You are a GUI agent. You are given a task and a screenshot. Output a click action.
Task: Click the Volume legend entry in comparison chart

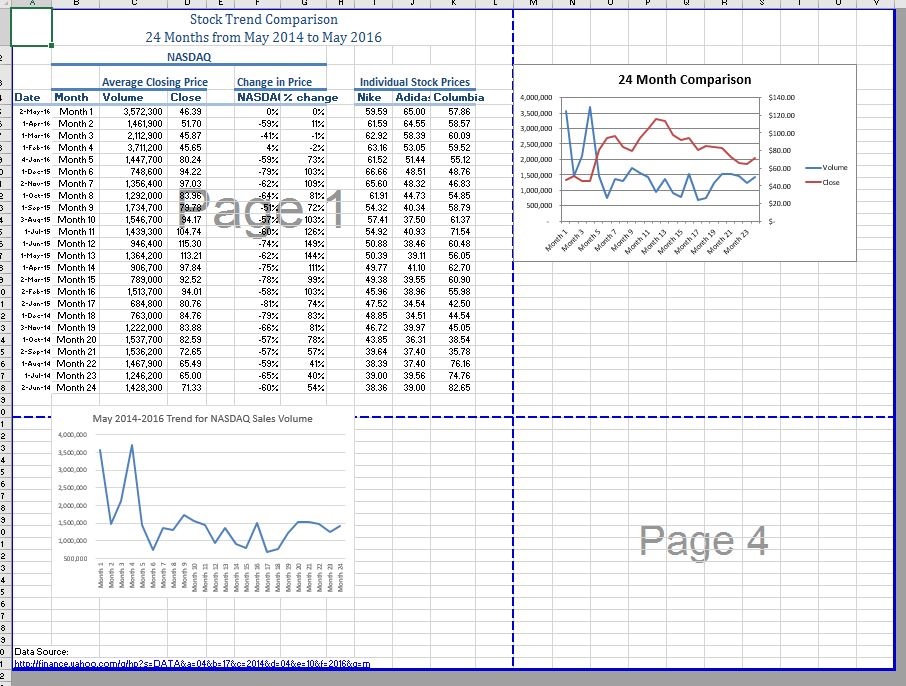point(826,168)
